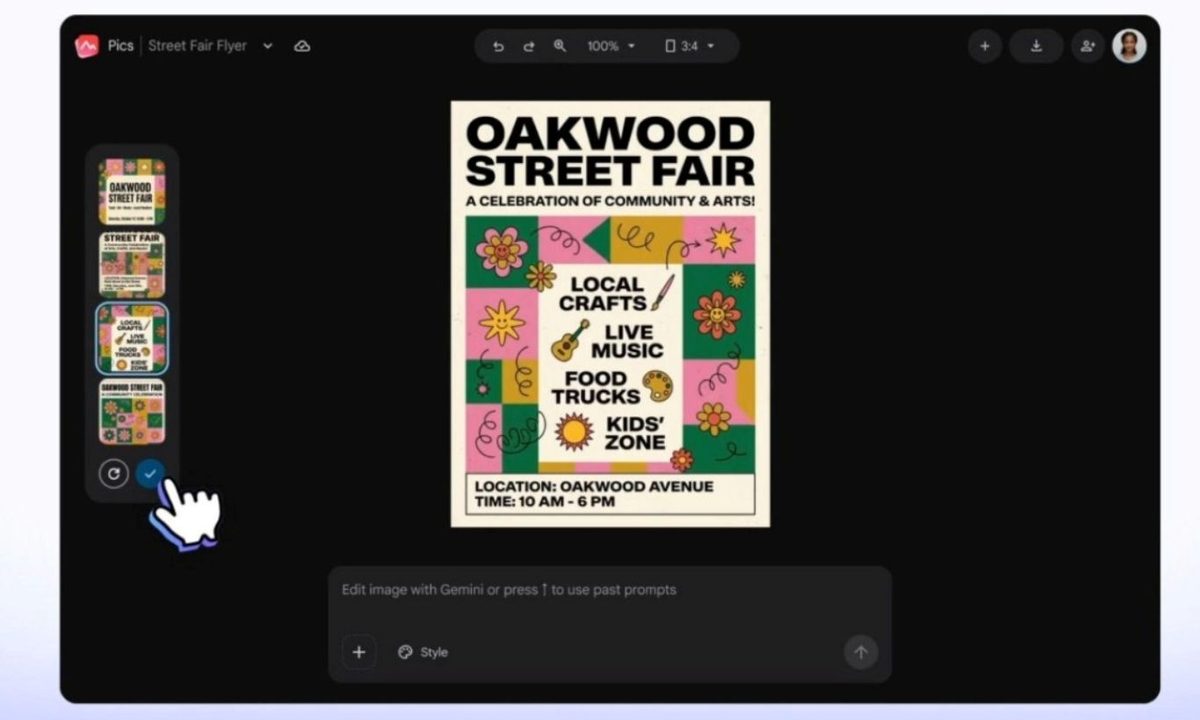
Task: Select the second flyer variation thumbnail
Action: click(132, 265)
